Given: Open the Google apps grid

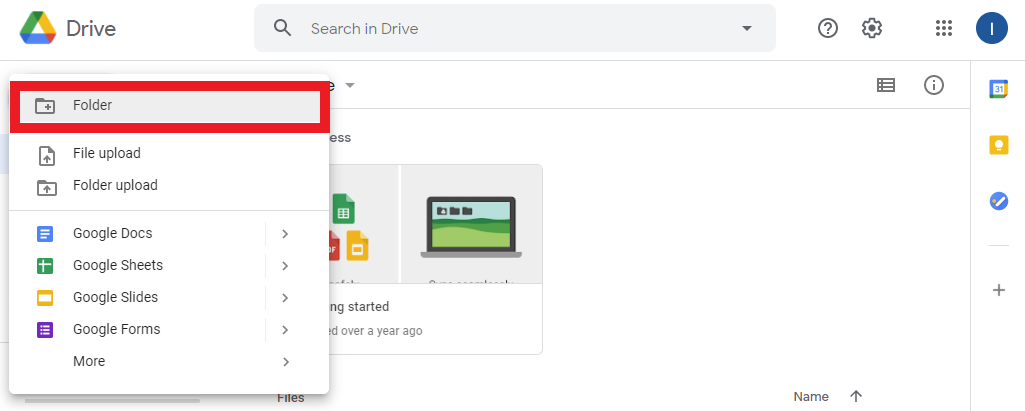Looking at the screenshot, I should click(943, 28).
